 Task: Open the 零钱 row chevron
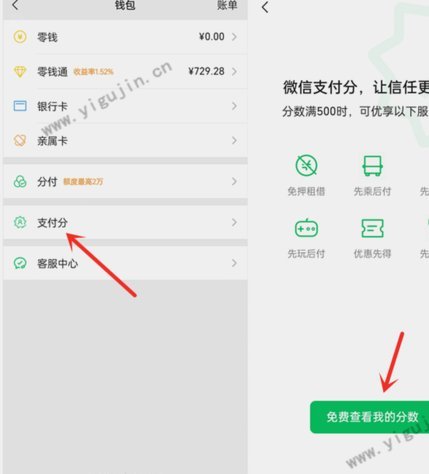pos(234,37)
